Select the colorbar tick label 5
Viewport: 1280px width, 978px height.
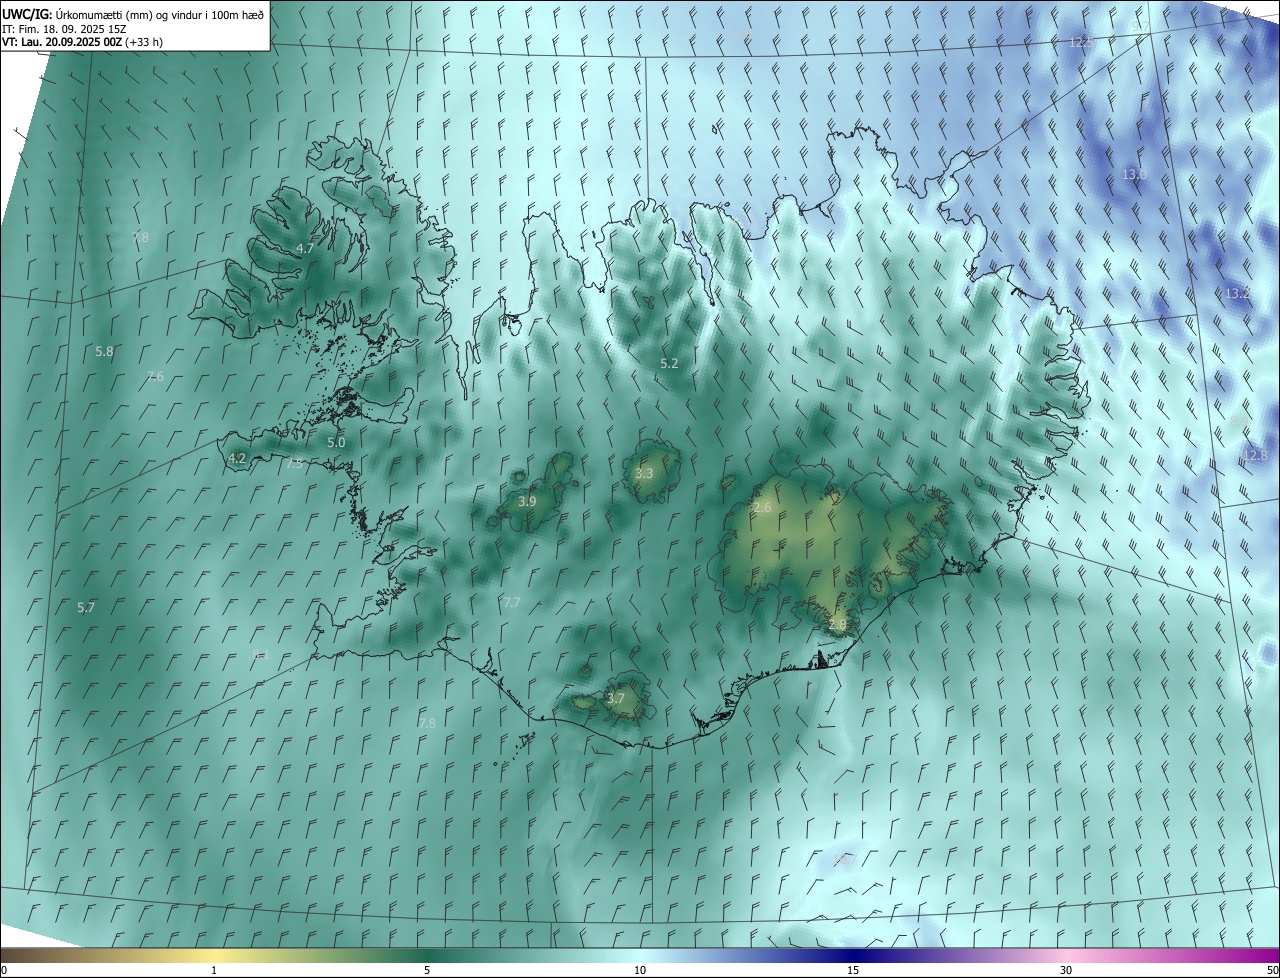427,970
